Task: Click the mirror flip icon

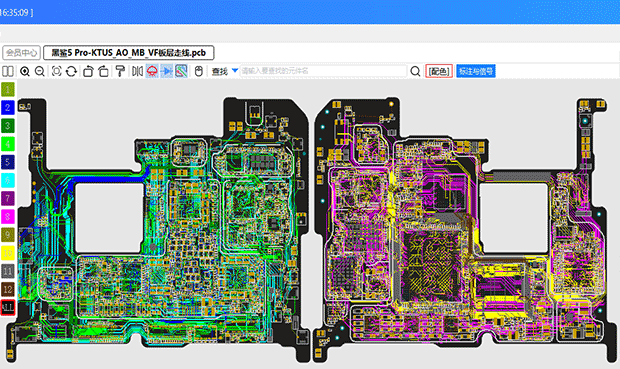Action: tap(137, 72)
